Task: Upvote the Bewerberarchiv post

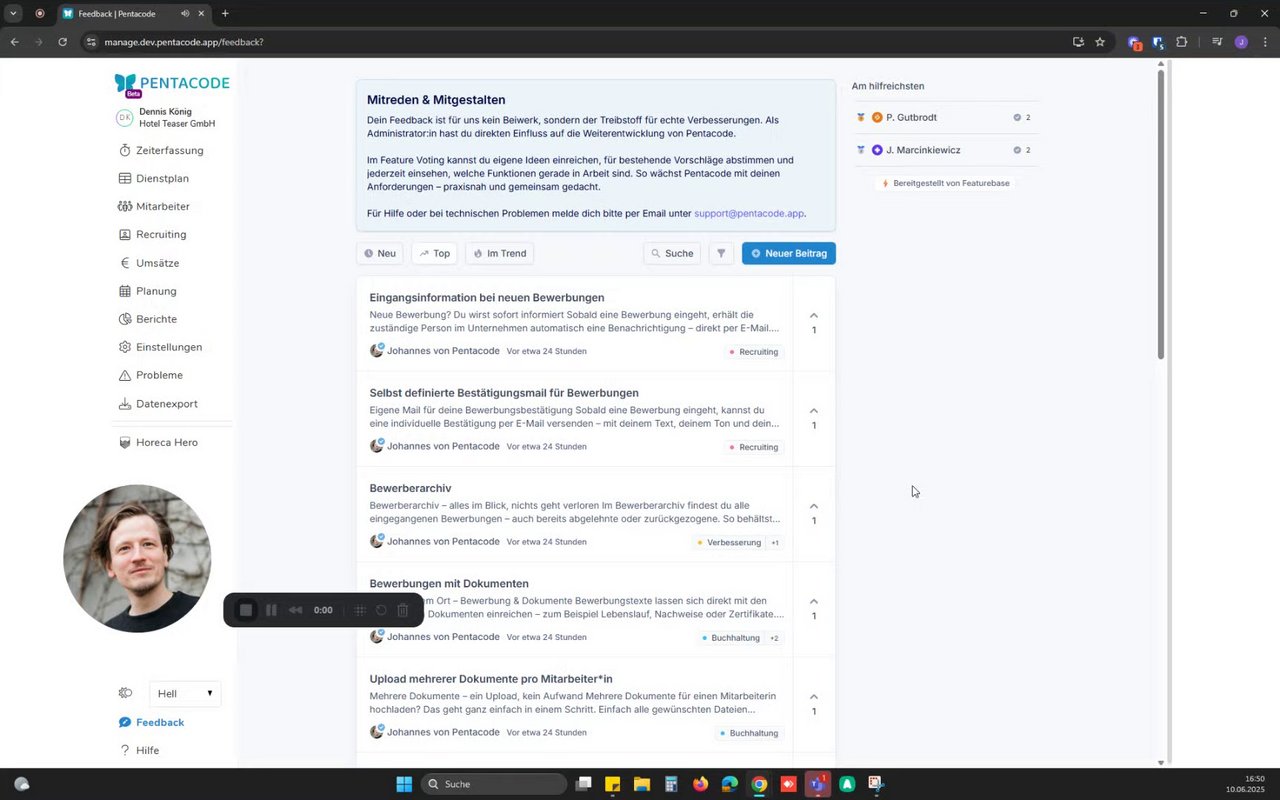Action: (x=814, y=513)
